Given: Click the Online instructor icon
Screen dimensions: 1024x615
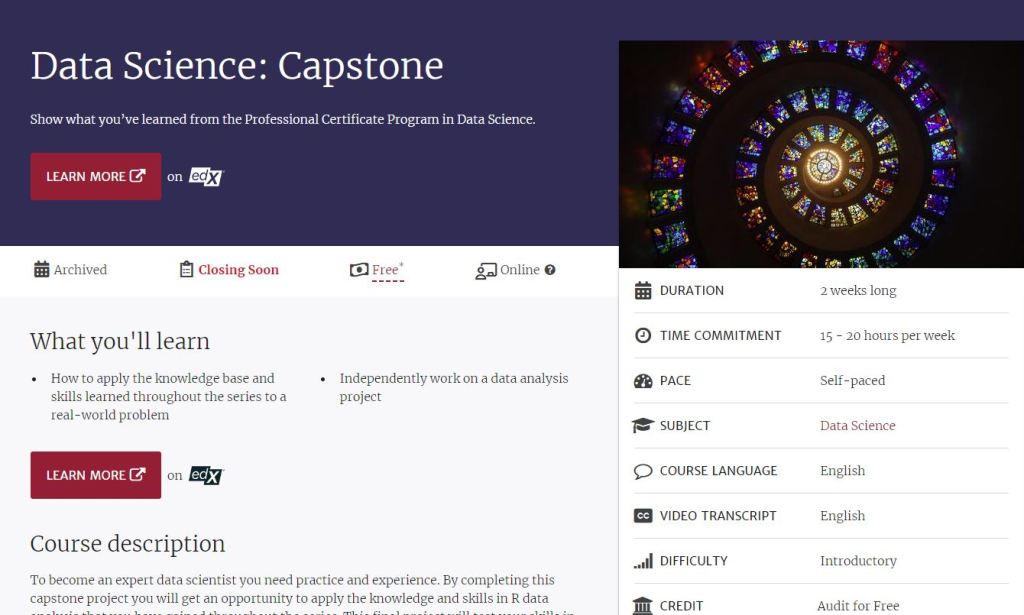Looking at the screenshot, I should coord(486,270).
